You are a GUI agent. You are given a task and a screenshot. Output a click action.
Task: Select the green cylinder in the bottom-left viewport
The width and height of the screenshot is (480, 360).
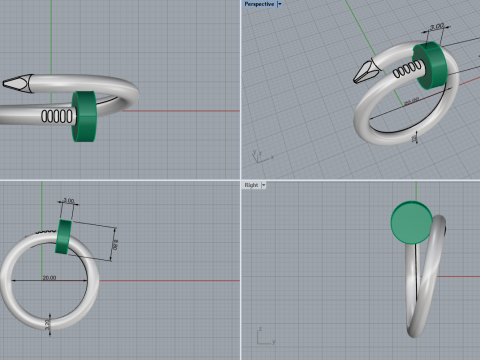tap(63, 237)
